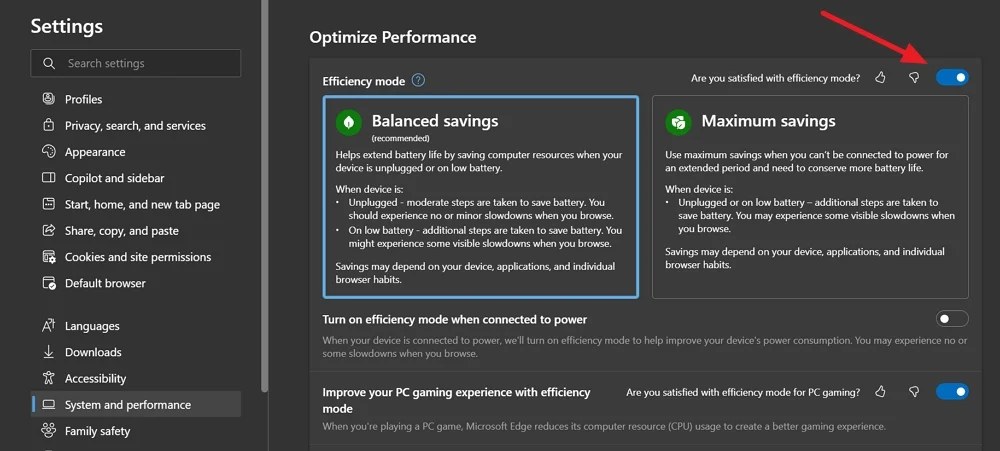Click the thumbs up icon for efficiency mode

click(x=880, y=78)
